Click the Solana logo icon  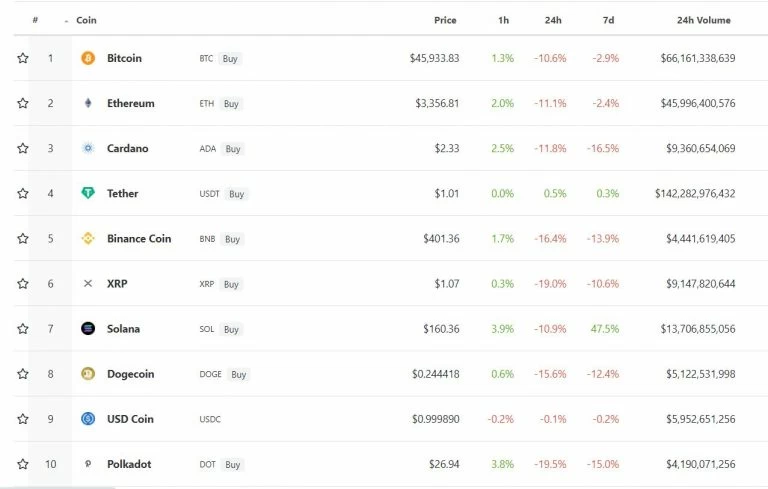click(x=88, y=328)
